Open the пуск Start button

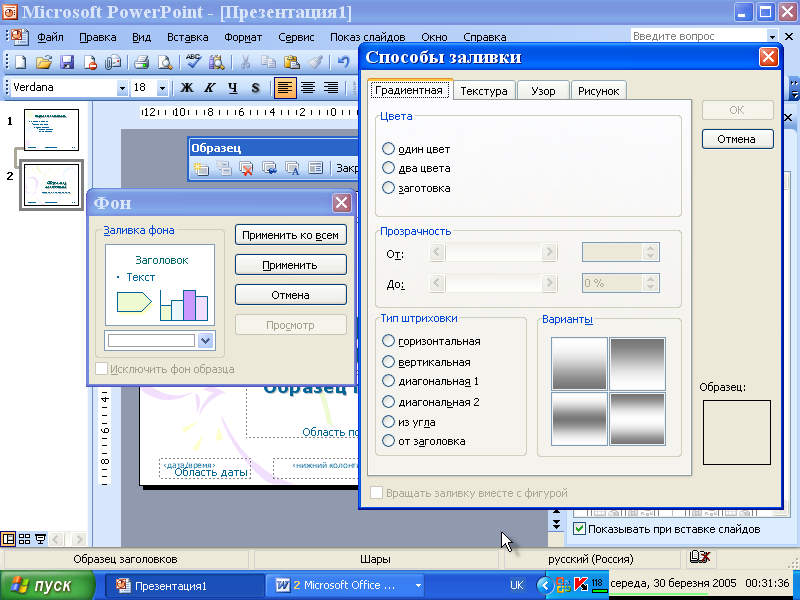47,585
